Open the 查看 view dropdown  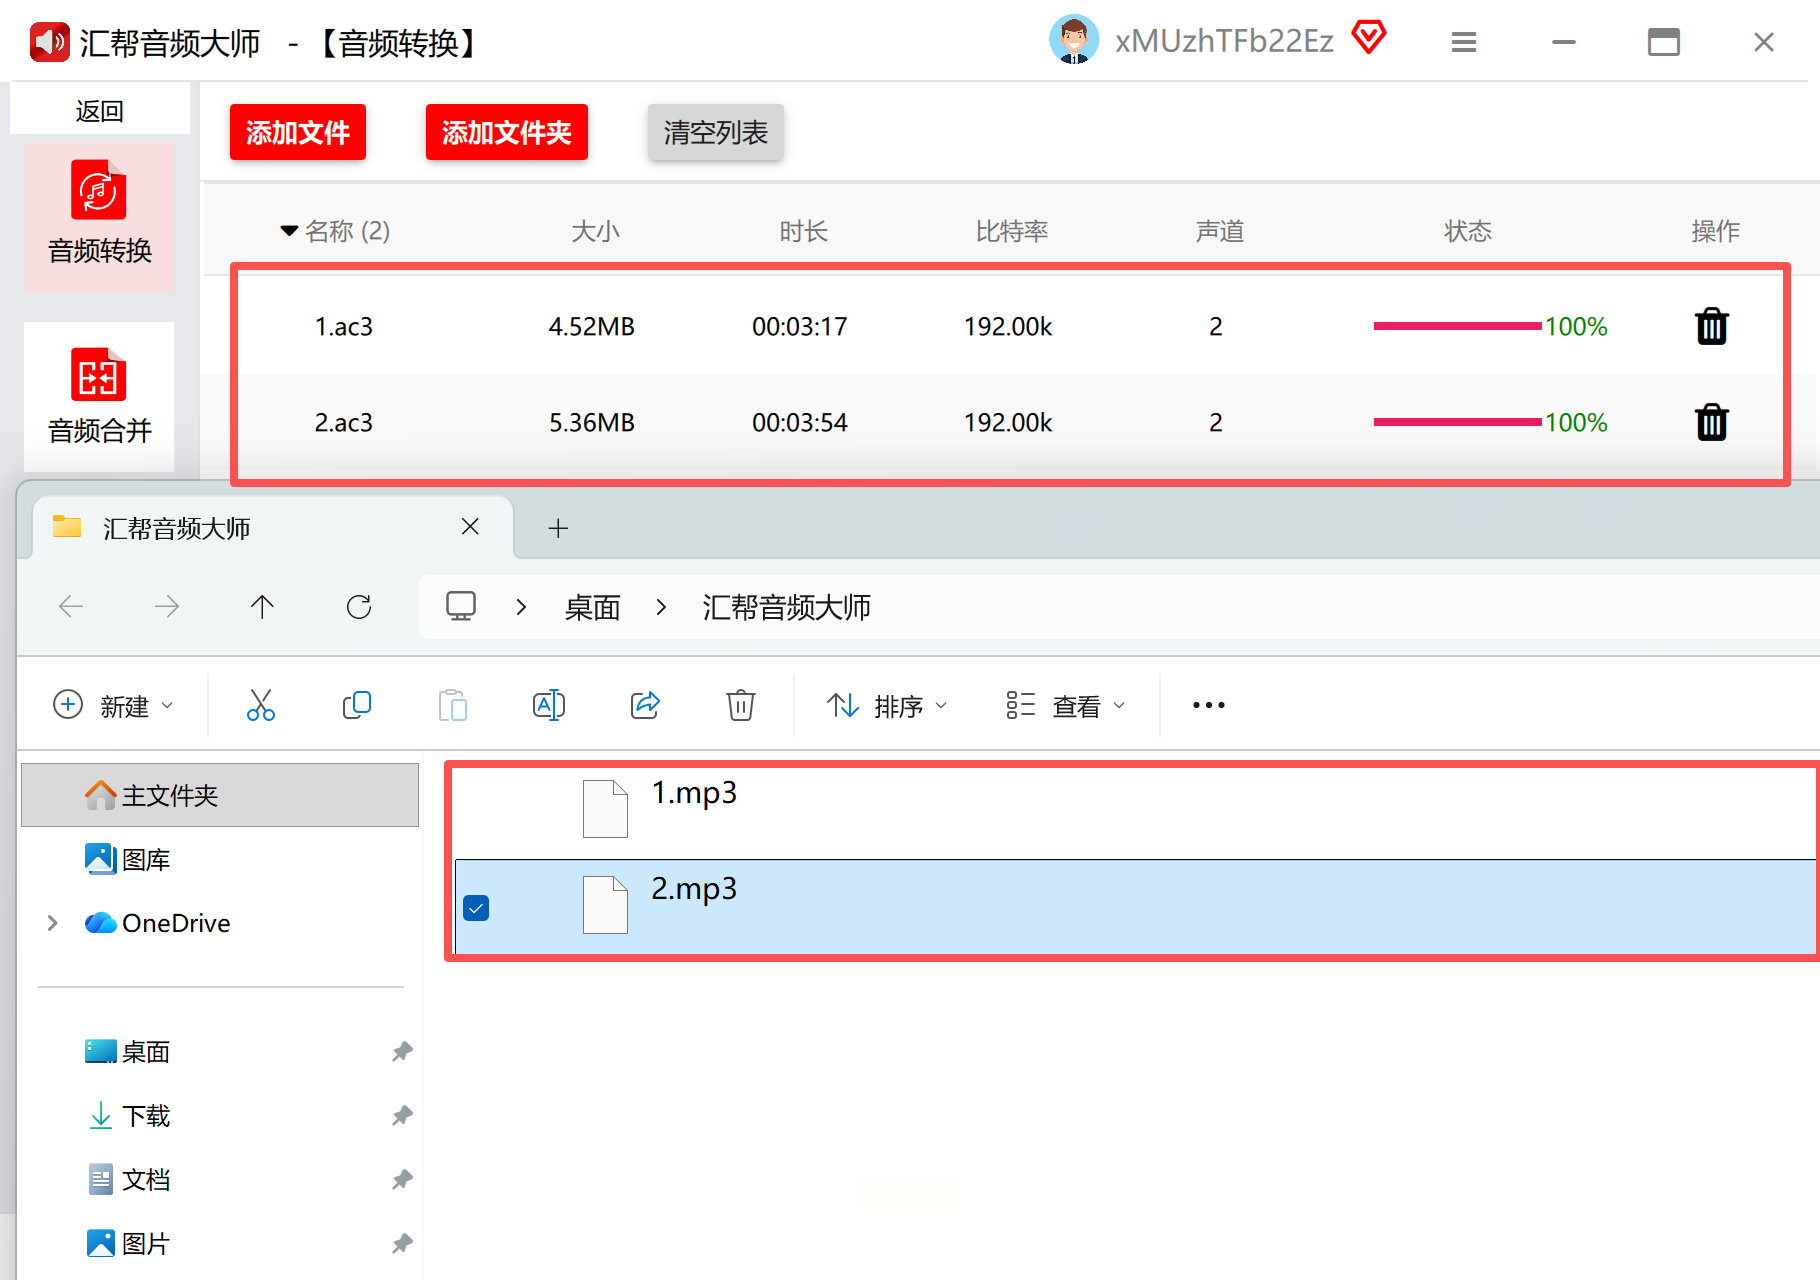coord(1065,706)
